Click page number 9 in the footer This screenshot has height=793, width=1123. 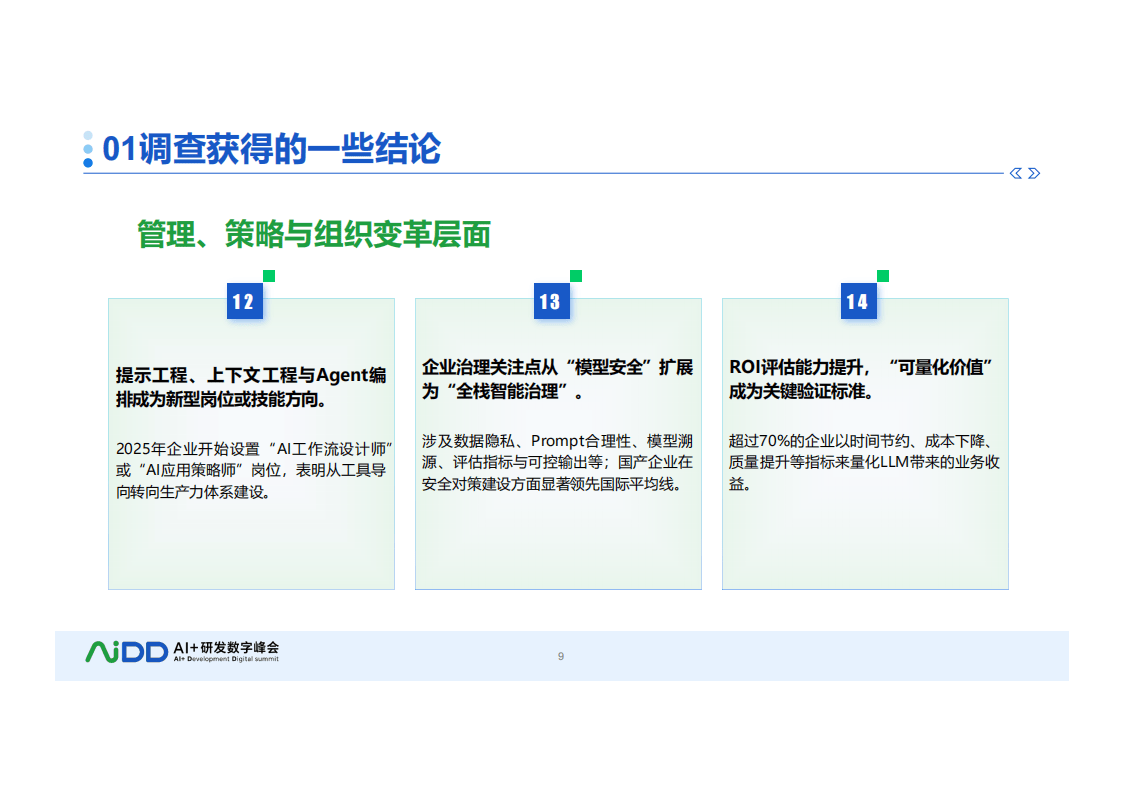[x=561, y=656]
